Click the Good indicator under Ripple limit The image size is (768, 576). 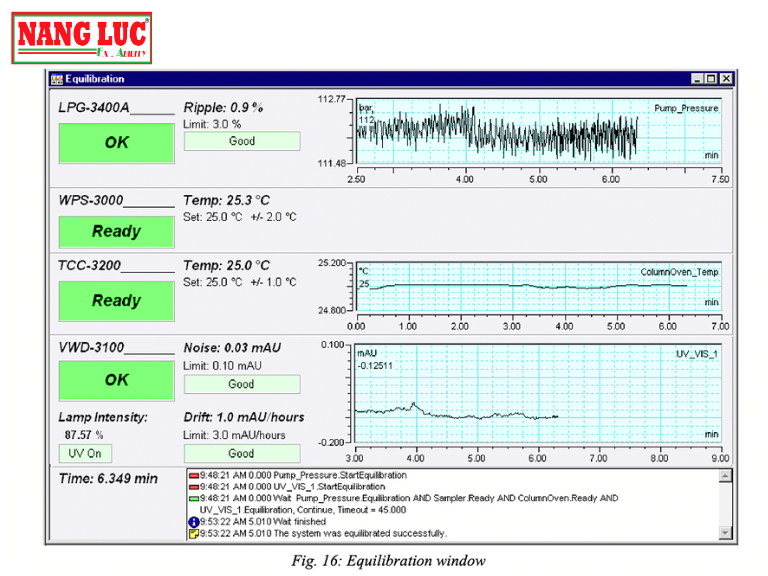coord(241,142)
